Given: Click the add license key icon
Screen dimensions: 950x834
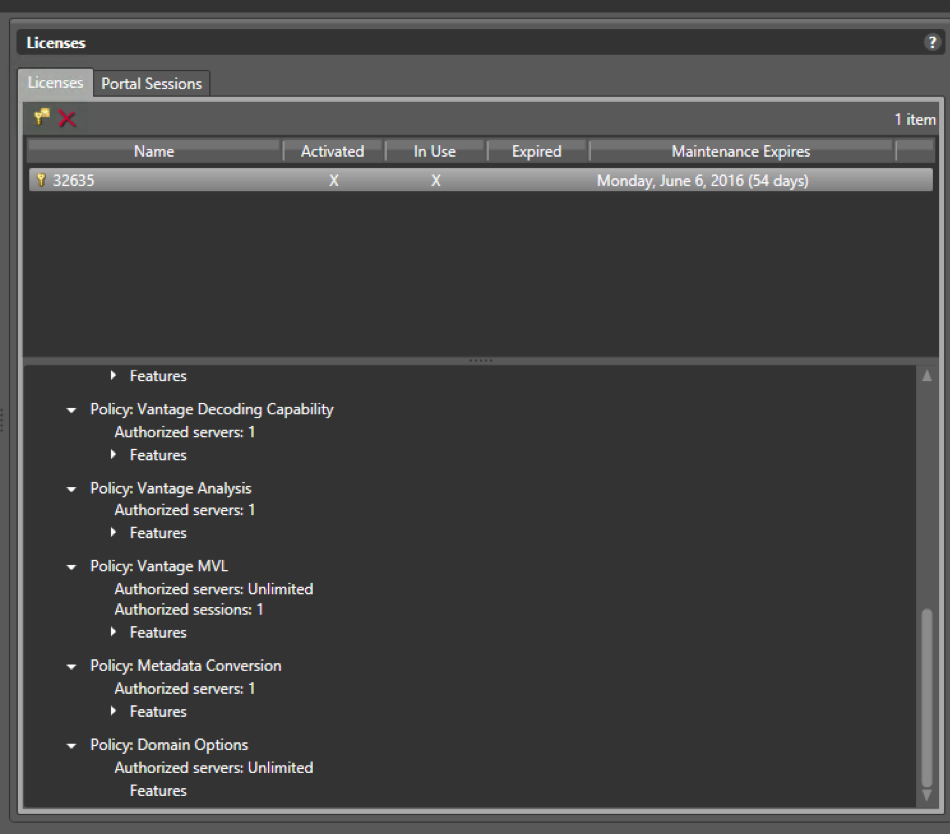Looking at the screenshot, I should [x=42, y=117].
